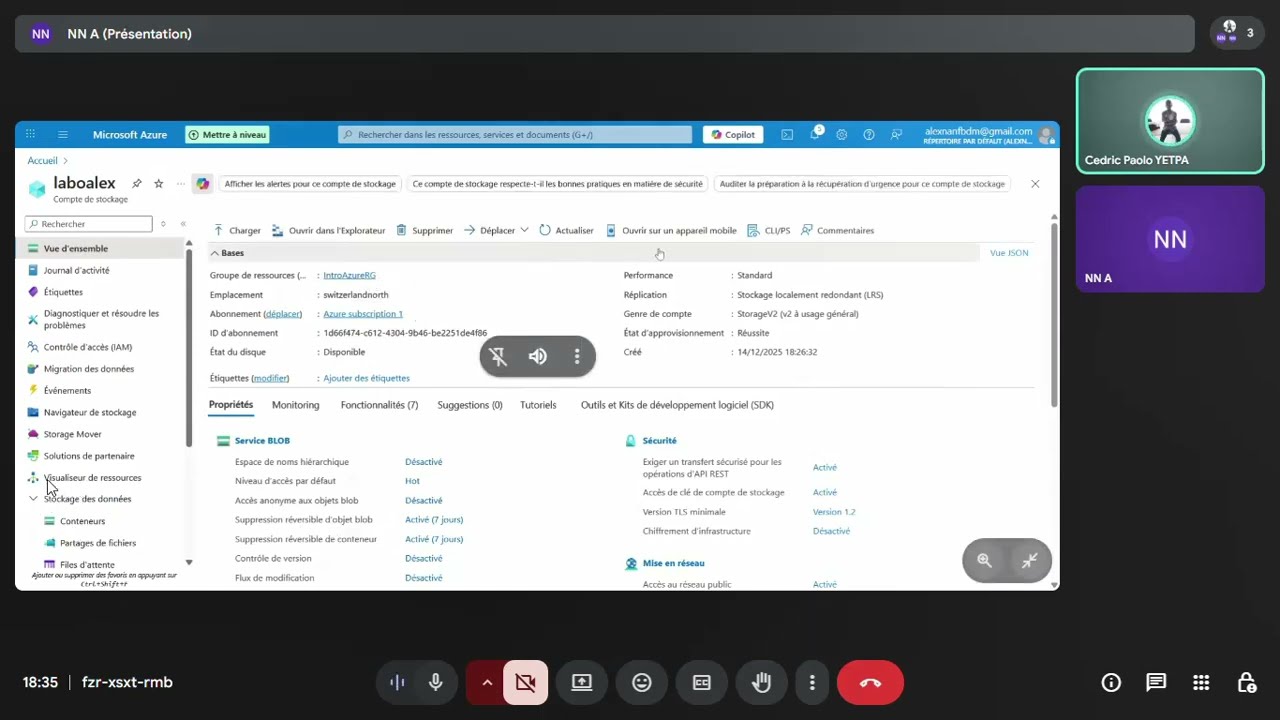Viewport: 1280px width, 720px height.
Task: Open more options ellipsis next to laboalex
Action: tap(181, 184)
